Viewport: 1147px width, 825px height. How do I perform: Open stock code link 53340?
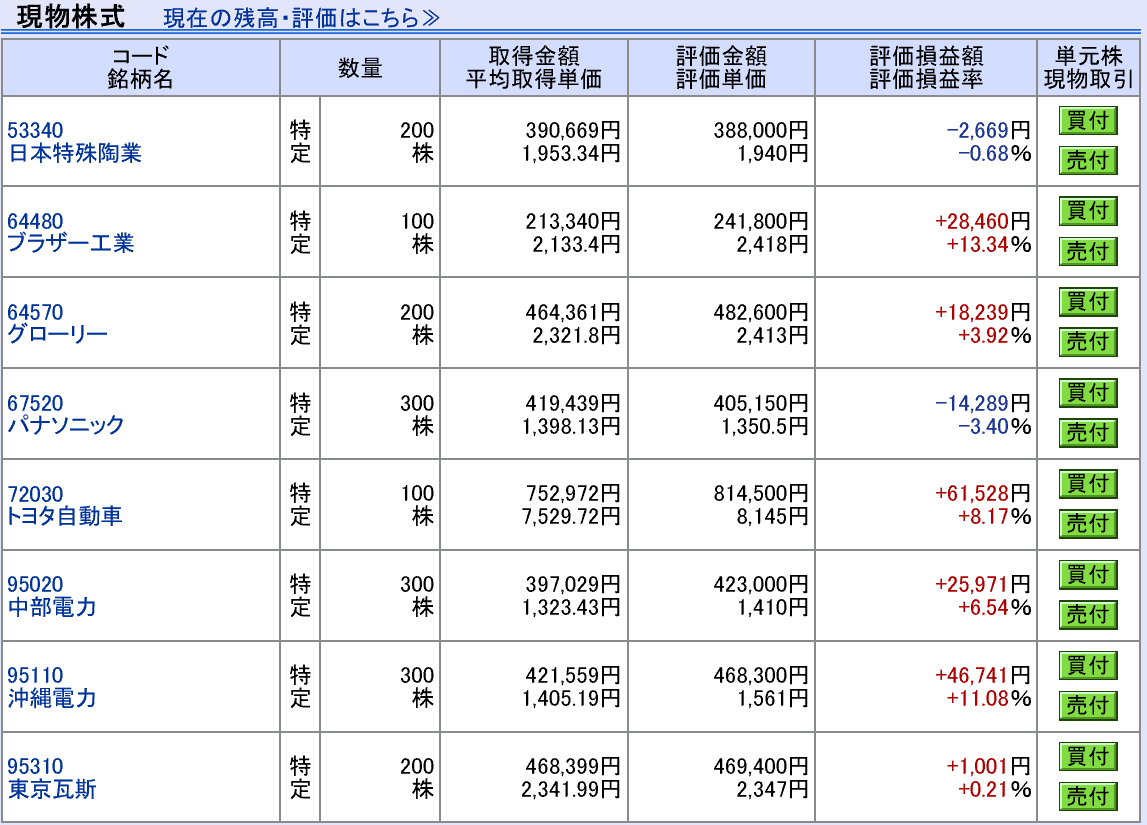pos(35,130)
